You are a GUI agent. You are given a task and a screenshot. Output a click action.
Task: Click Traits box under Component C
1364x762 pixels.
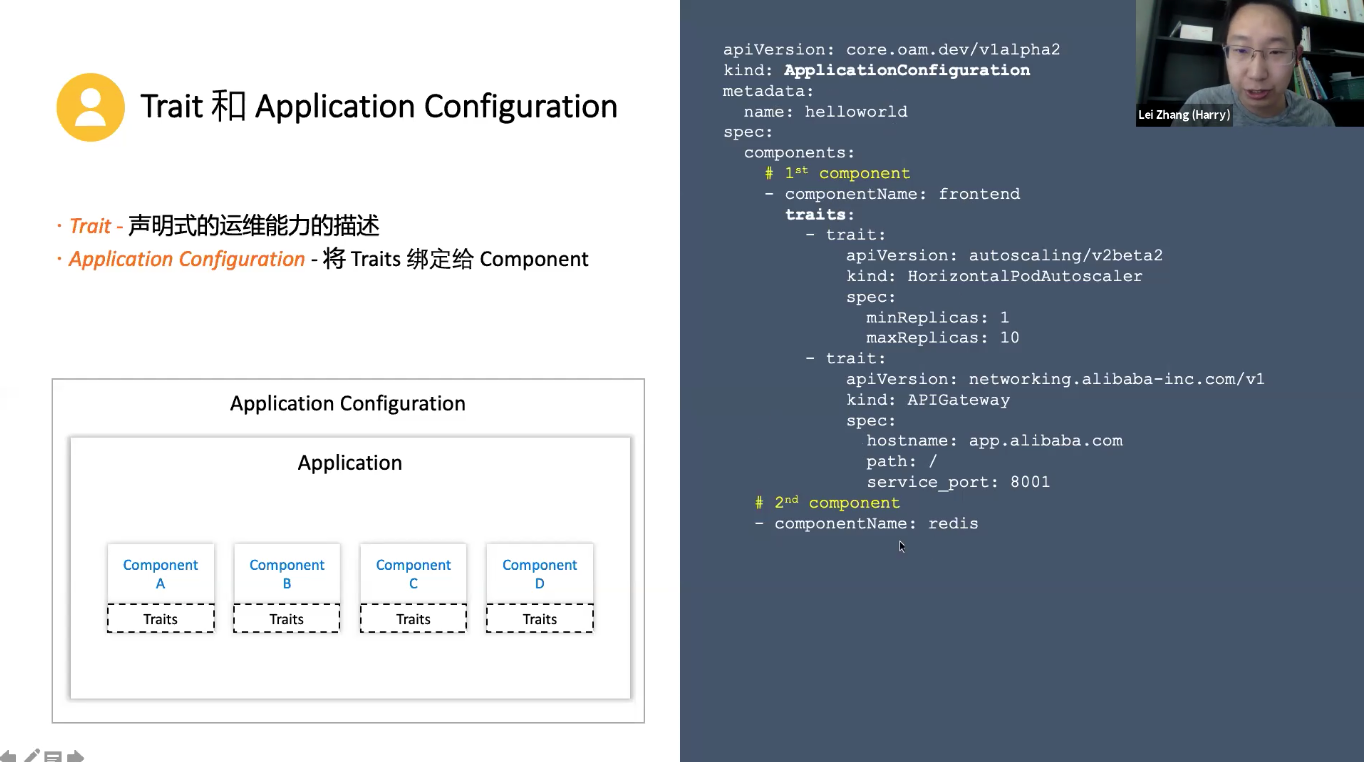coord(413,619)
